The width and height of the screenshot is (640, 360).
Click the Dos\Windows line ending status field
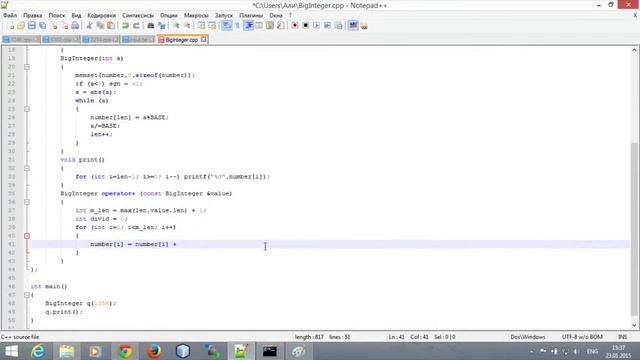pos(528,337)
